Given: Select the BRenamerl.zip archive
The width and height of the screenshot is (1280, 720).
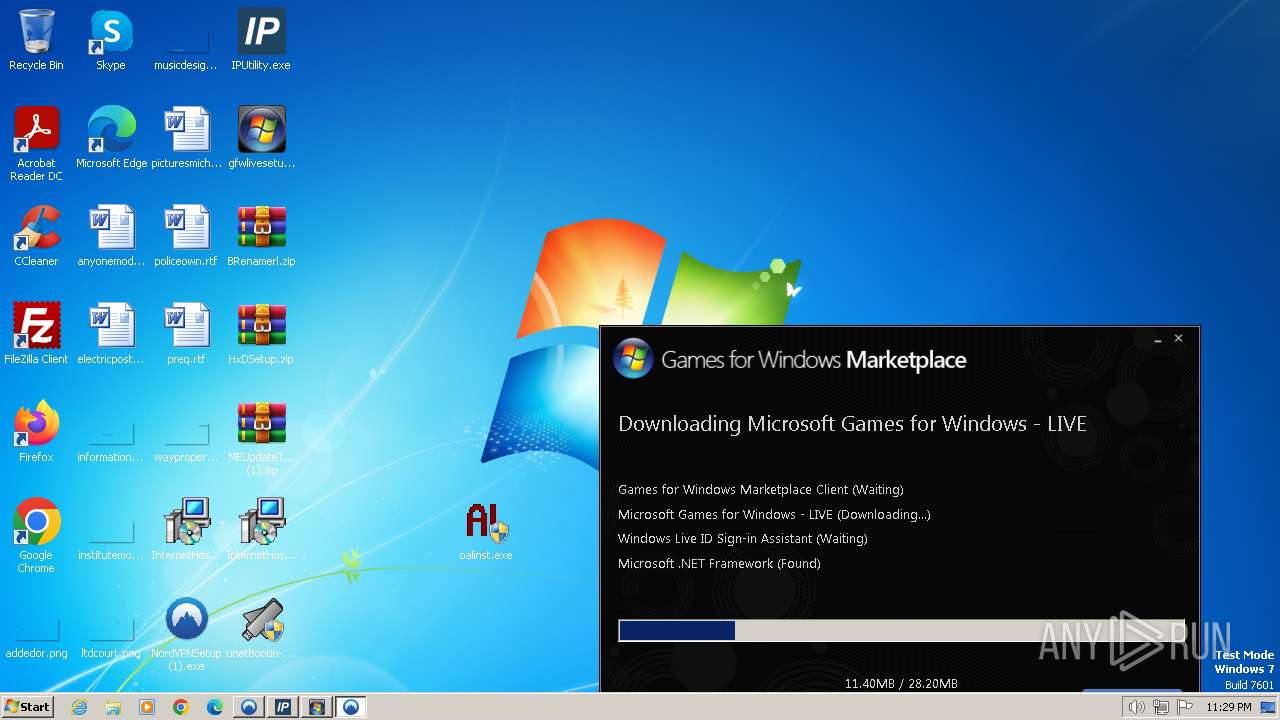Looking at the screenshot, I should pyautogui.click(x=261, y=236).
